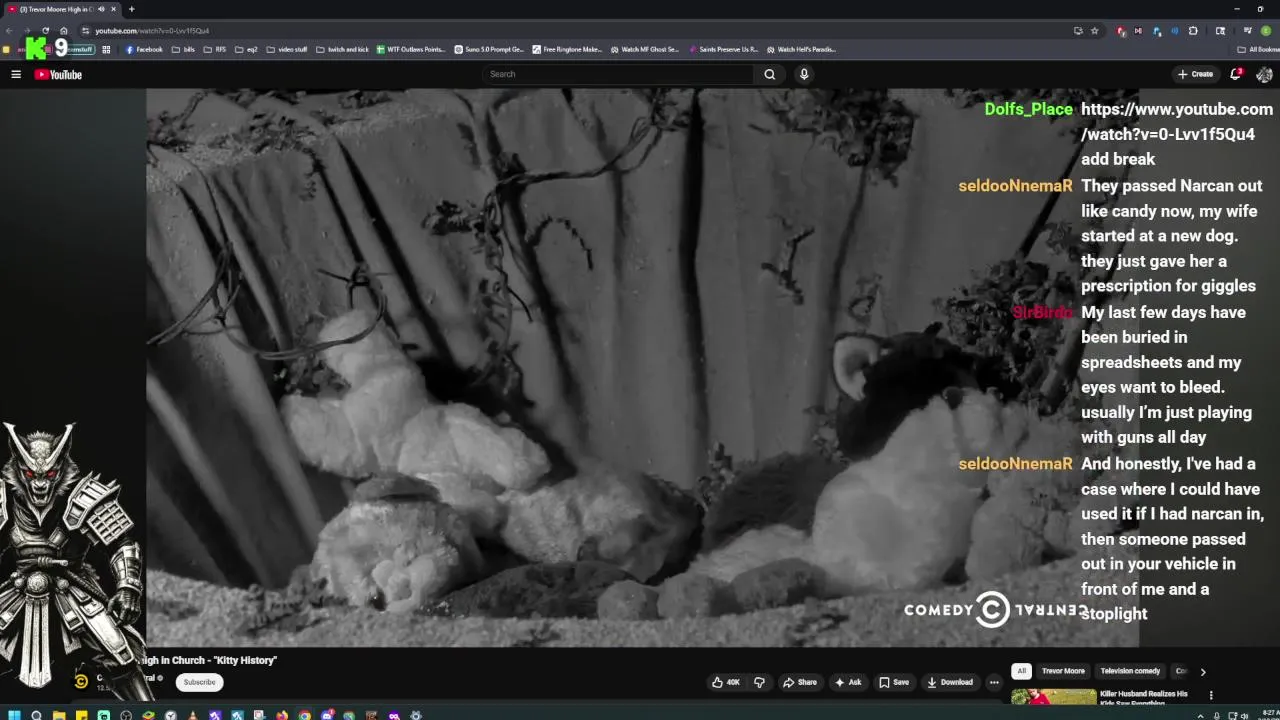Select the Television comedy filter chip
1280x720 pixels.
[x=1130, y=672]
